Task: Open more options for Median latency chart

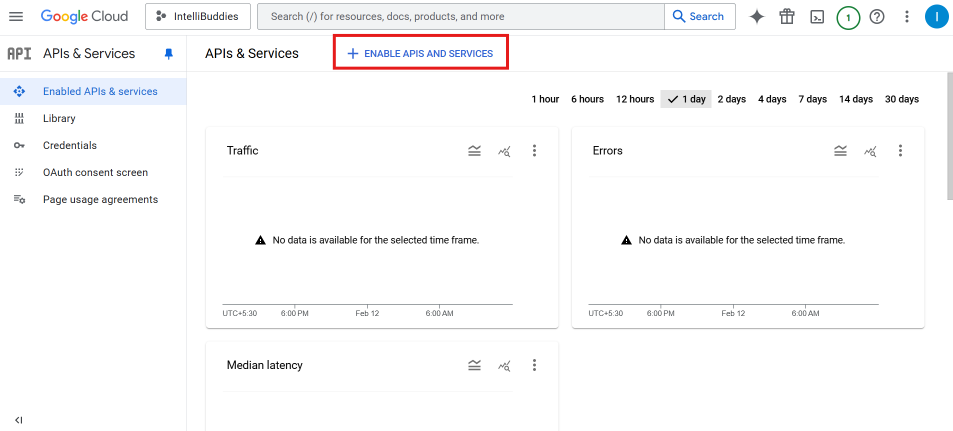Action: (x=534, y=365)
